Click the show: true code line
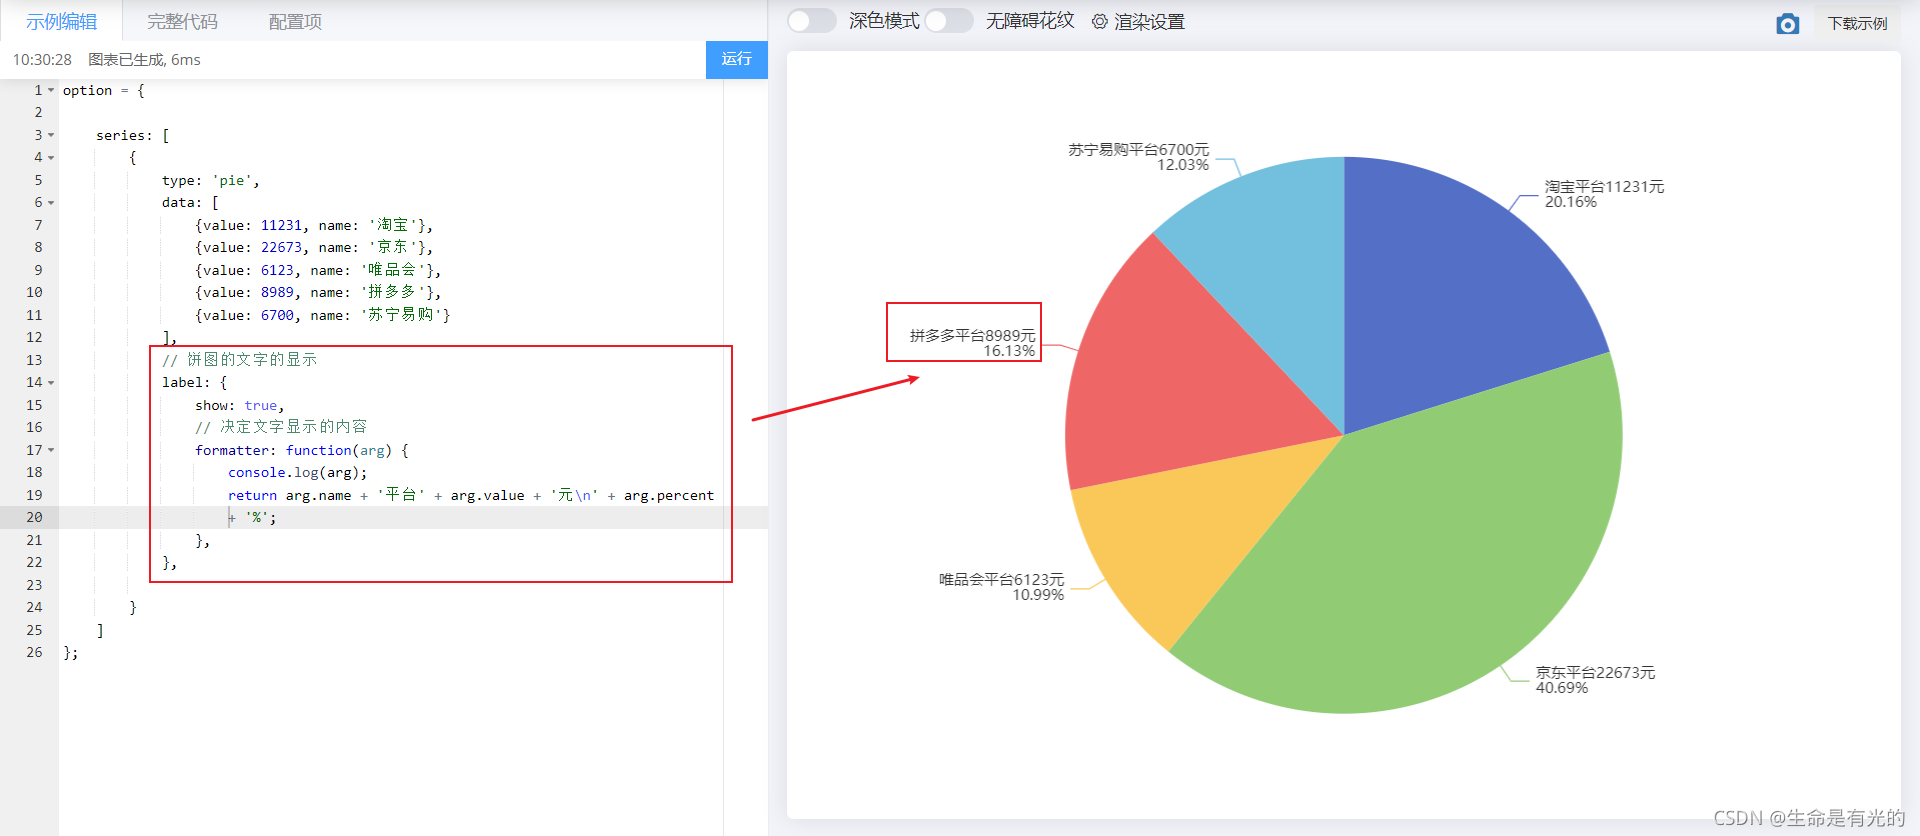 click(240, 405)
